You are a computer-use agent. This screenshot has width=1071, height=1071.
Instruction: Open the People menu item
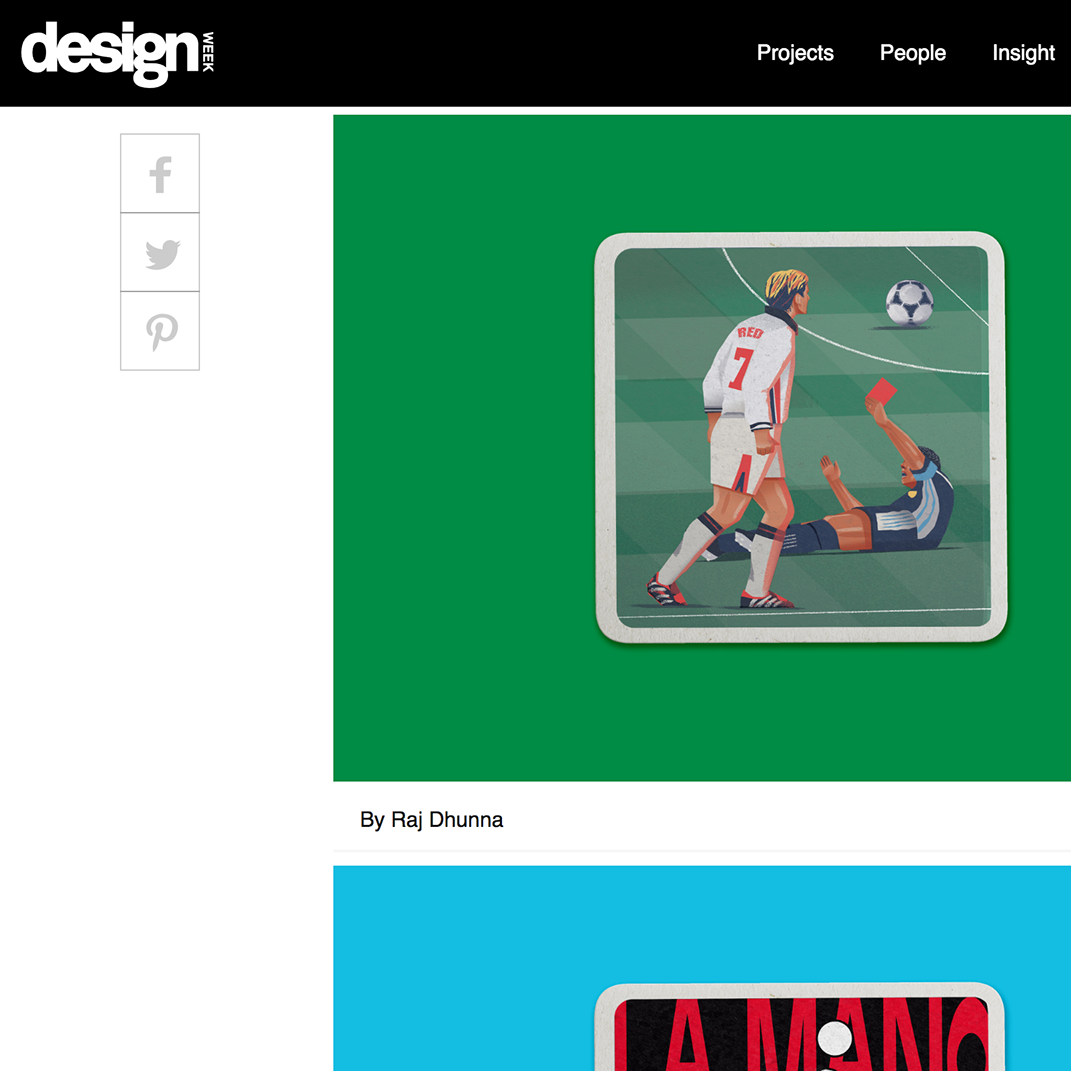coord(913,53)
